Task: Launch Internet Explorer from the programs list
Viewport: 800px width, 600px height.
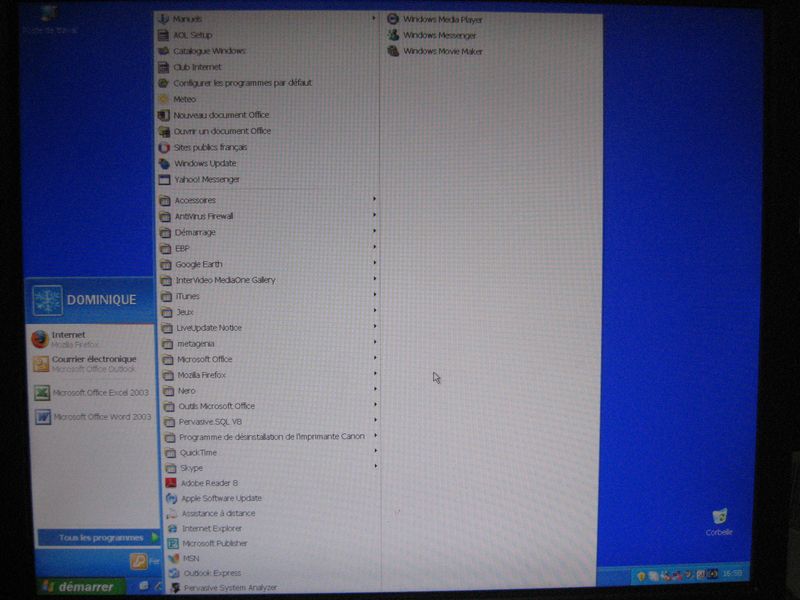Action: pos(205,529)
